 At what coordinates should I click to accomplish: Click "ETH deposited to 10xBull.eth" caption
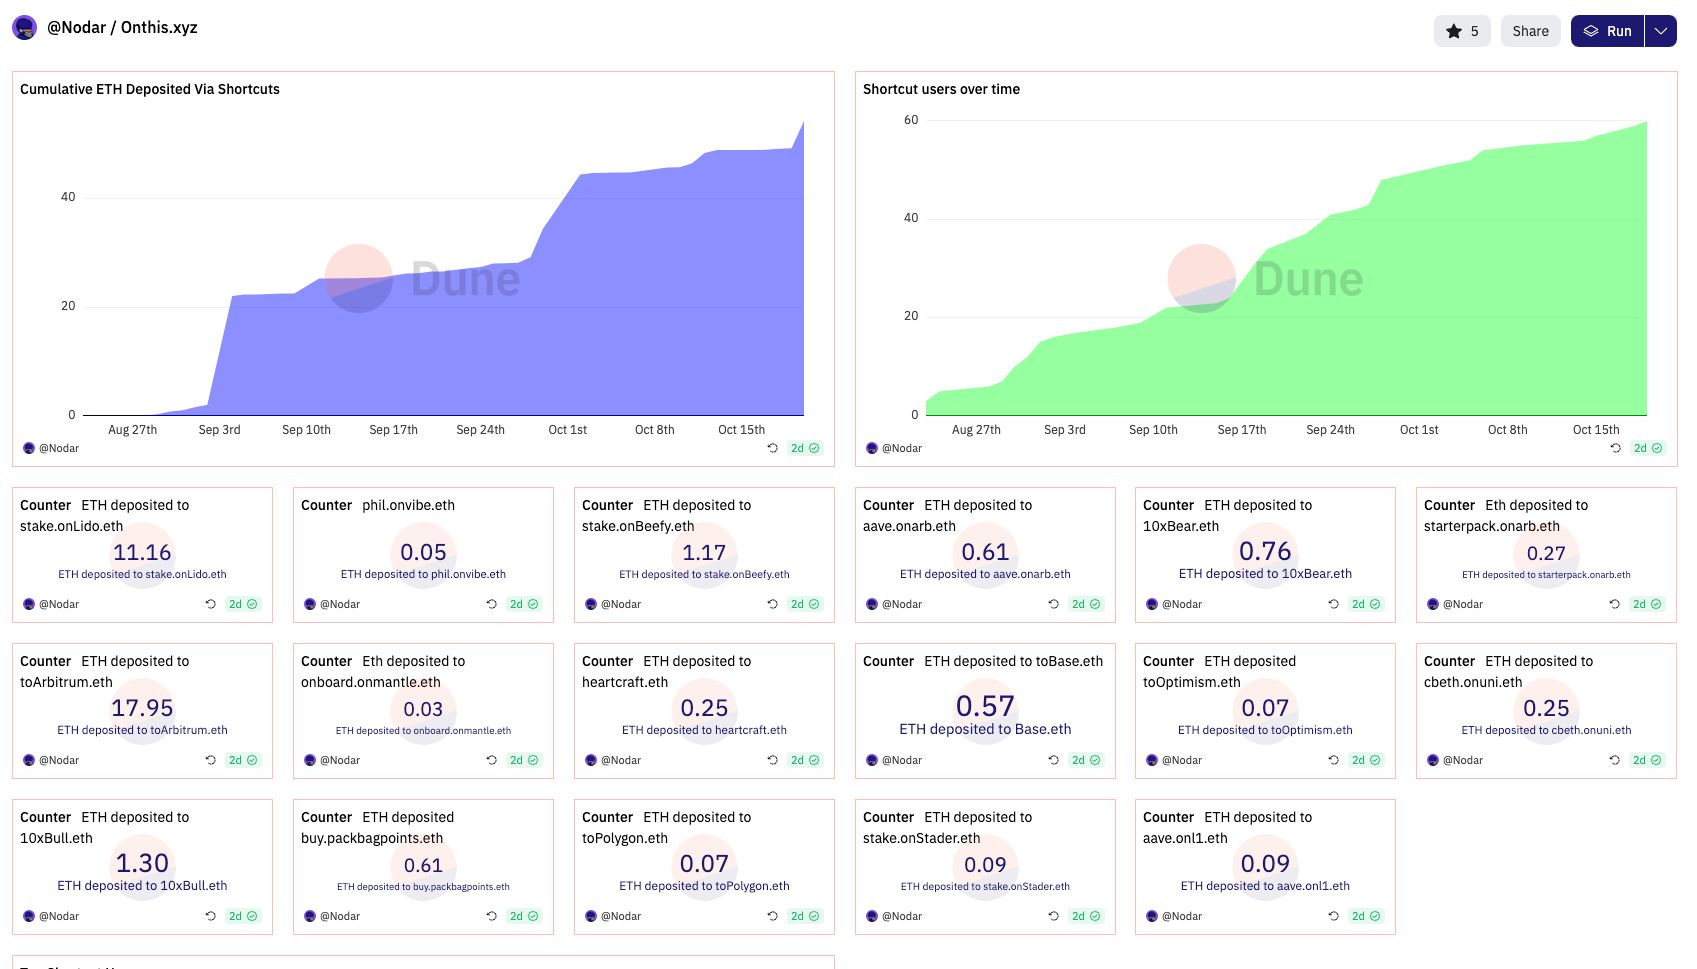click(142, 886)
